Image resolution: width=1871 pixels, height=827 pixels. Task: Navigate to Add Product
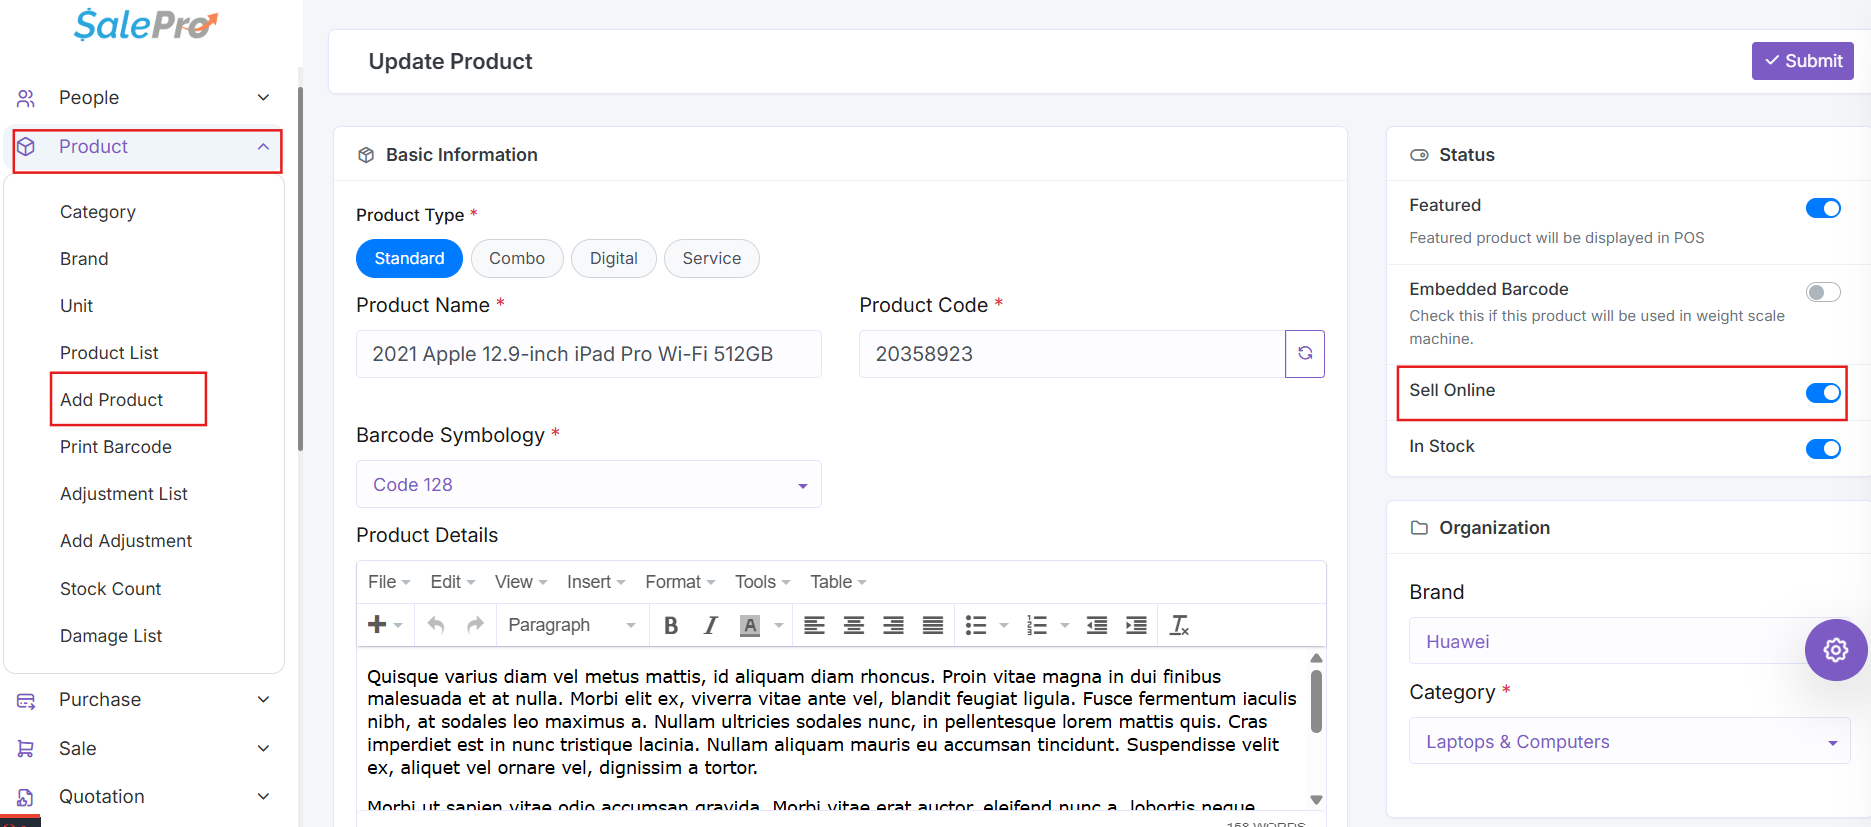(111, 400)
